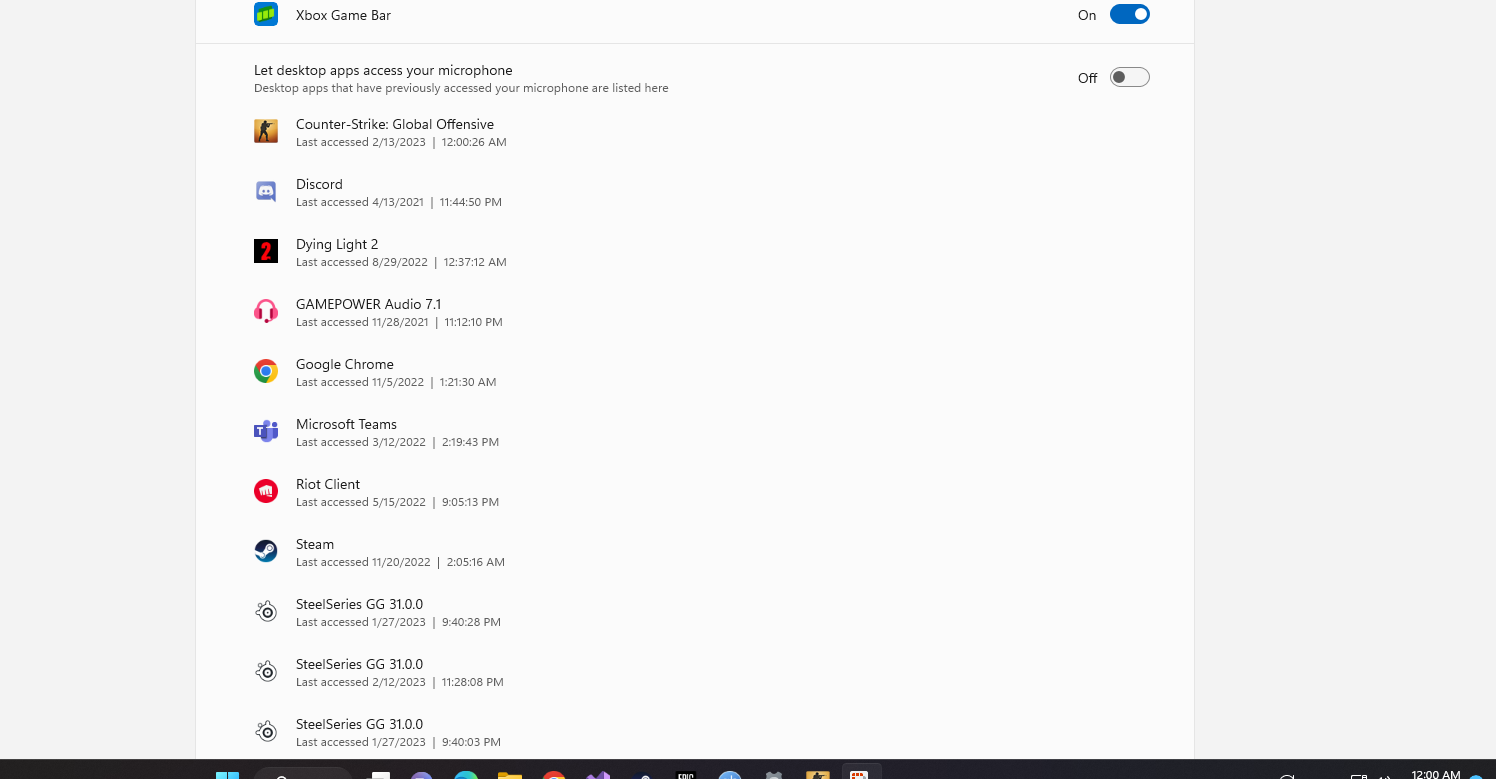Click the Discord app icon
Screen dimensions: 1496x779
point(266,191)
